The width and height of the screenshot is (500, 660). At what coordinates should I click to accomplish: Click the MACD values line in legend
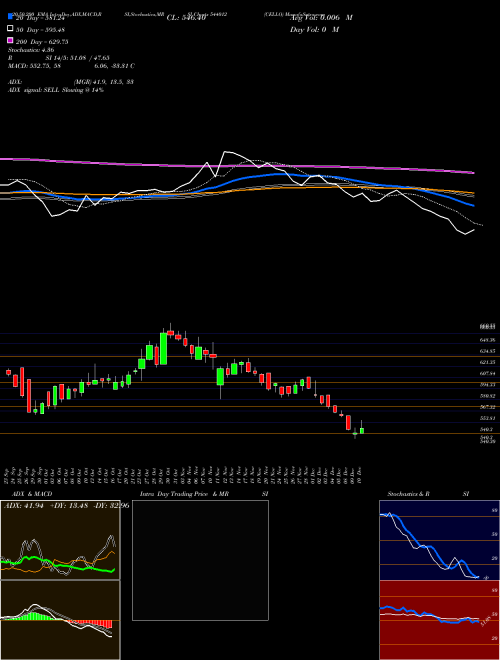pyautogui.click(x=71, y=66)
